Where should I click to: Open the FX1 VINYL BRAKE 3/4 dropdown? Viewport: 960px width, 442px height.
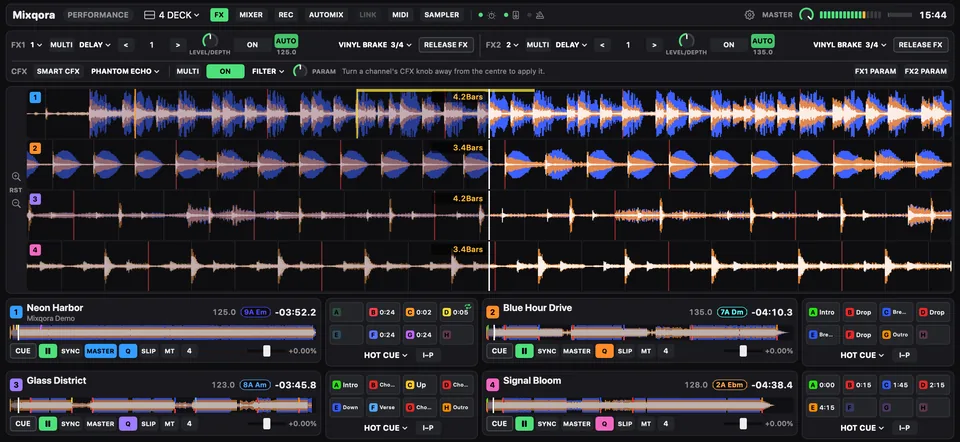pos(375,45)
